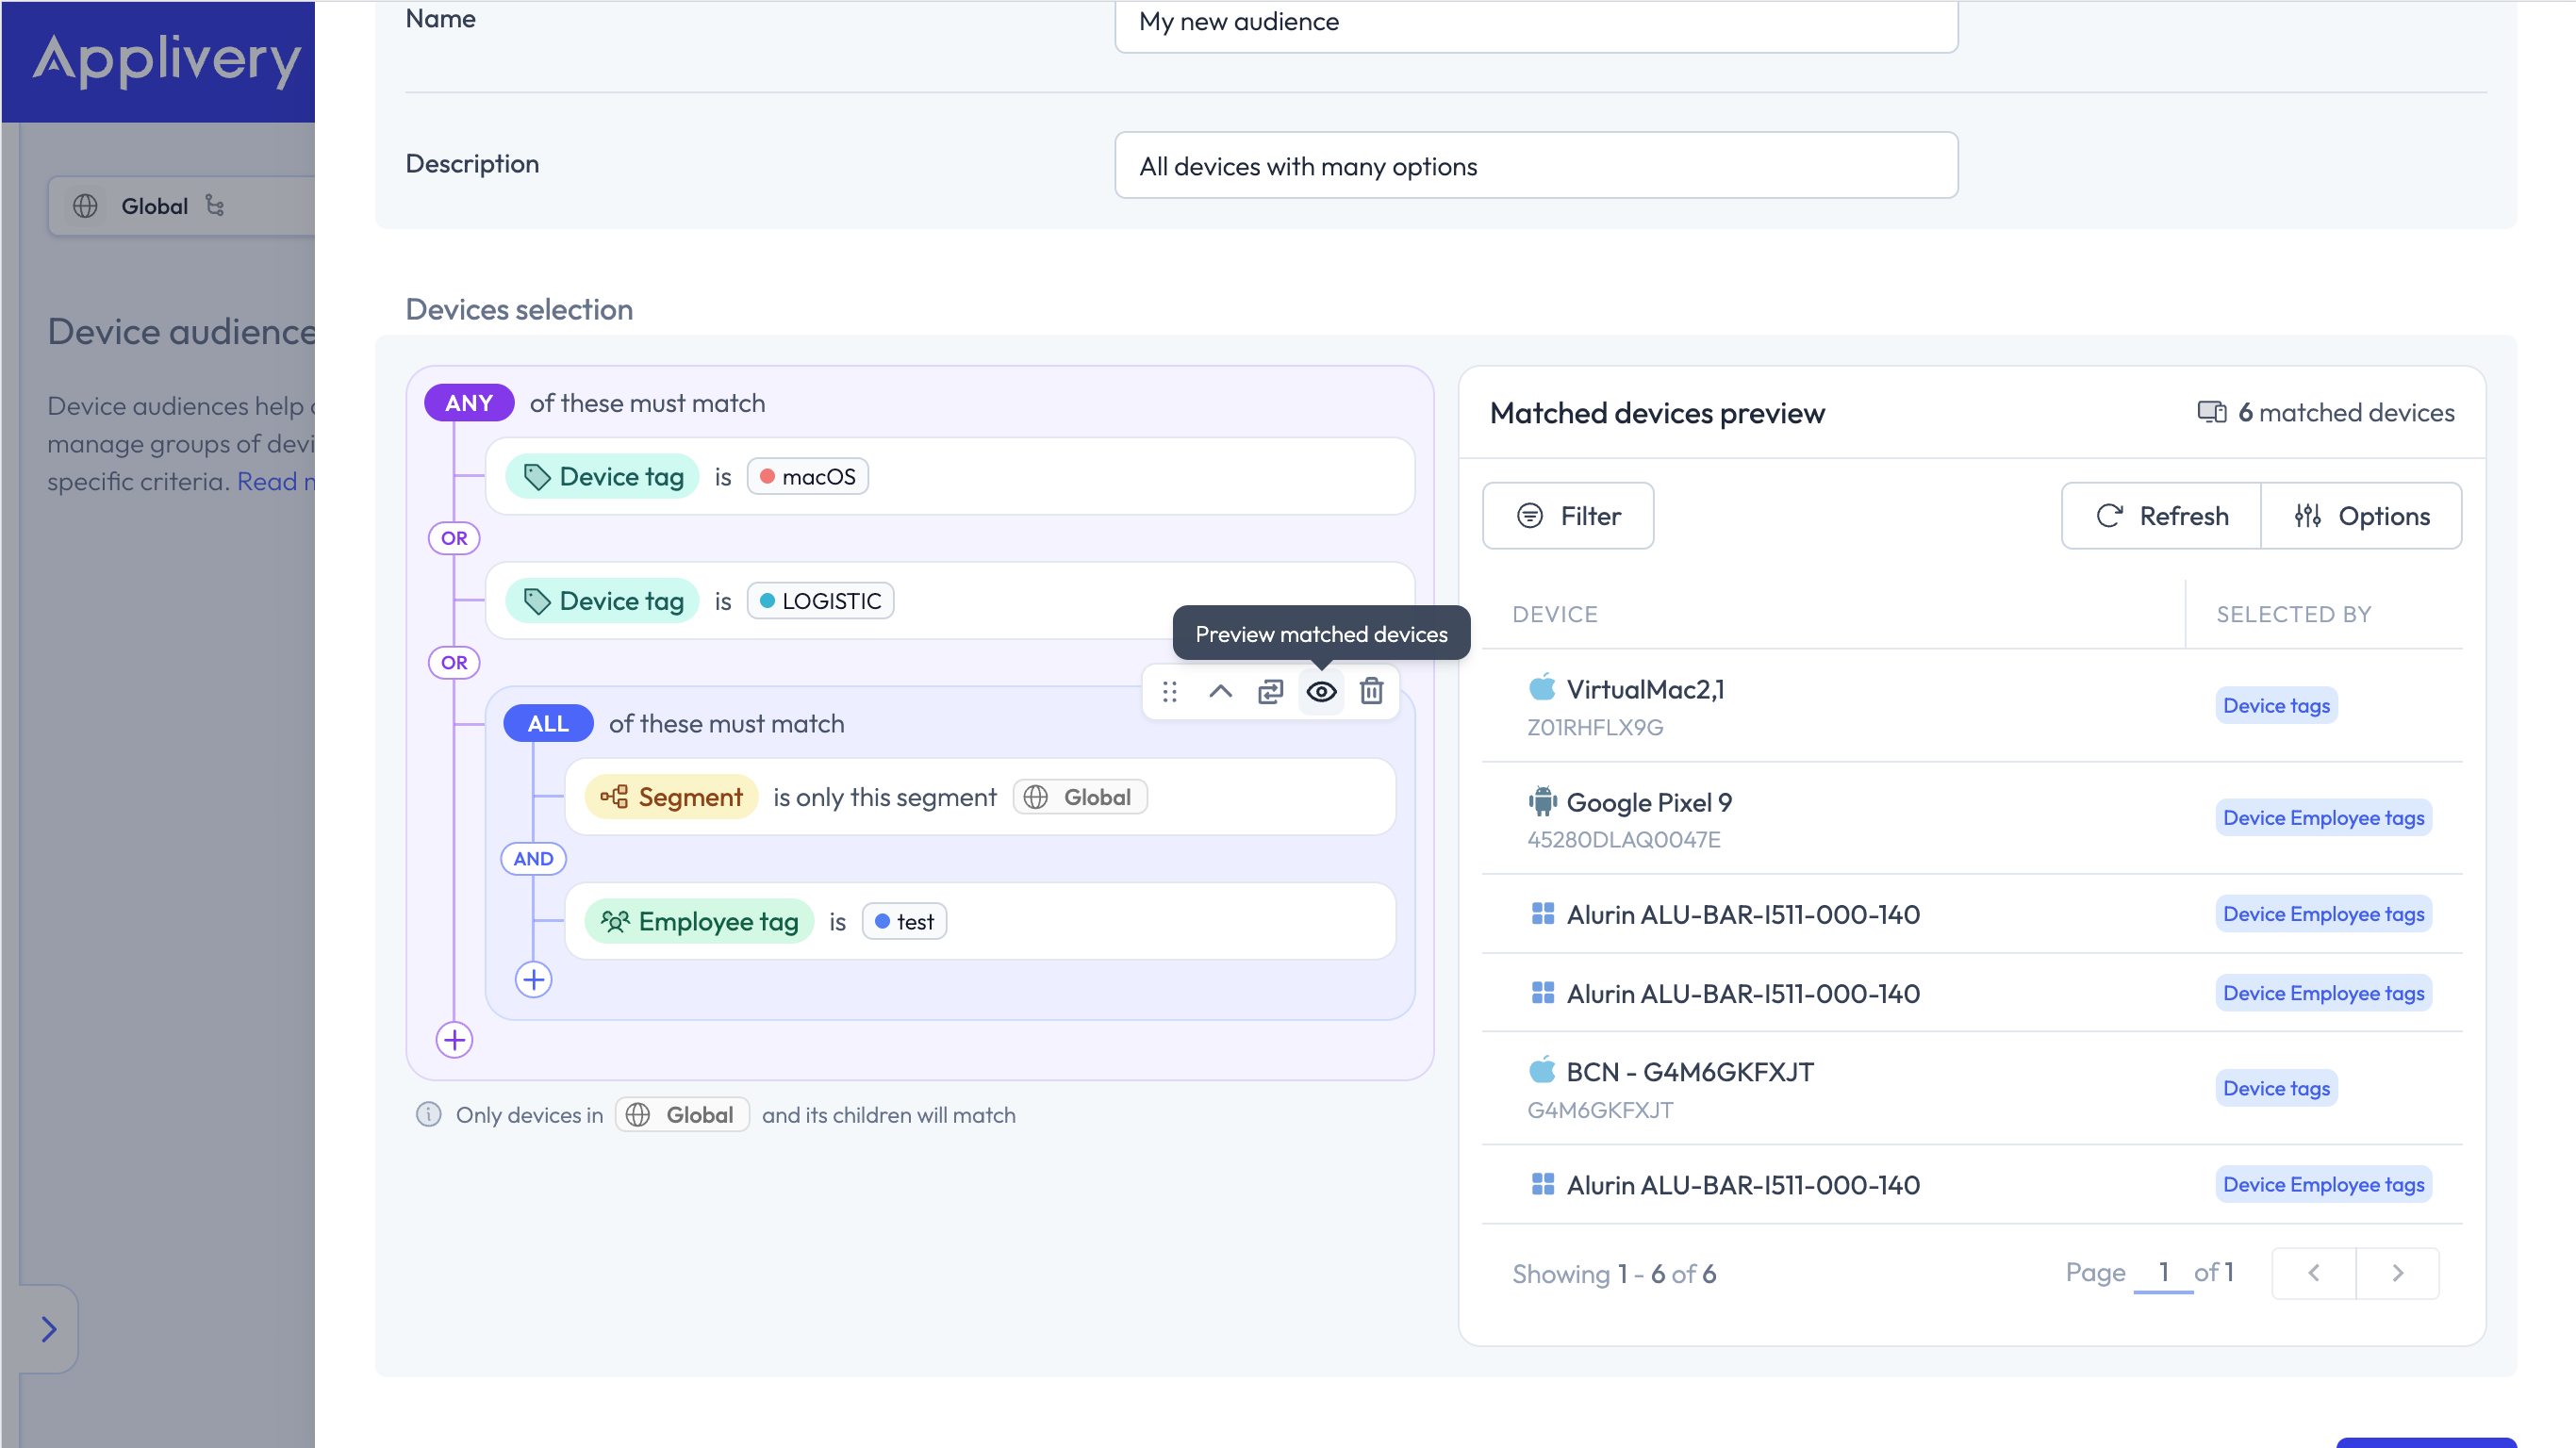Click the Segment condition type label
This screenshot has width=2576, height=1448.
click(672, 797)
